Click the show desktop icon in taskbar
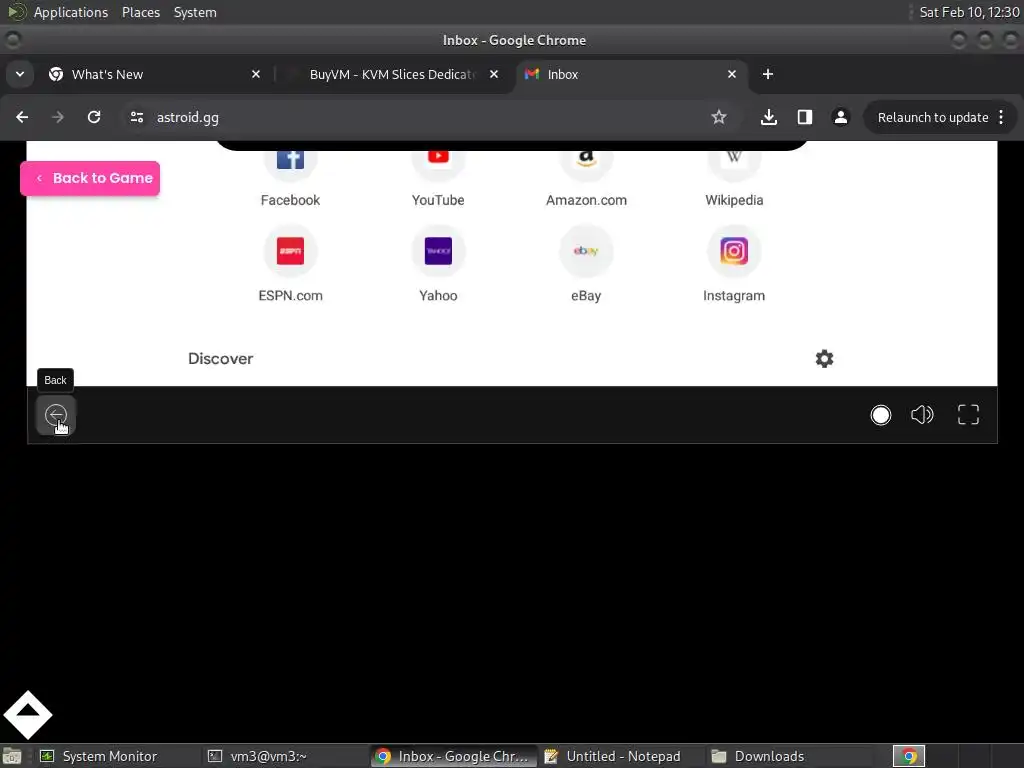Image resolution: width=1024 pixels, height=768 pixels. [x=12, y=756]
